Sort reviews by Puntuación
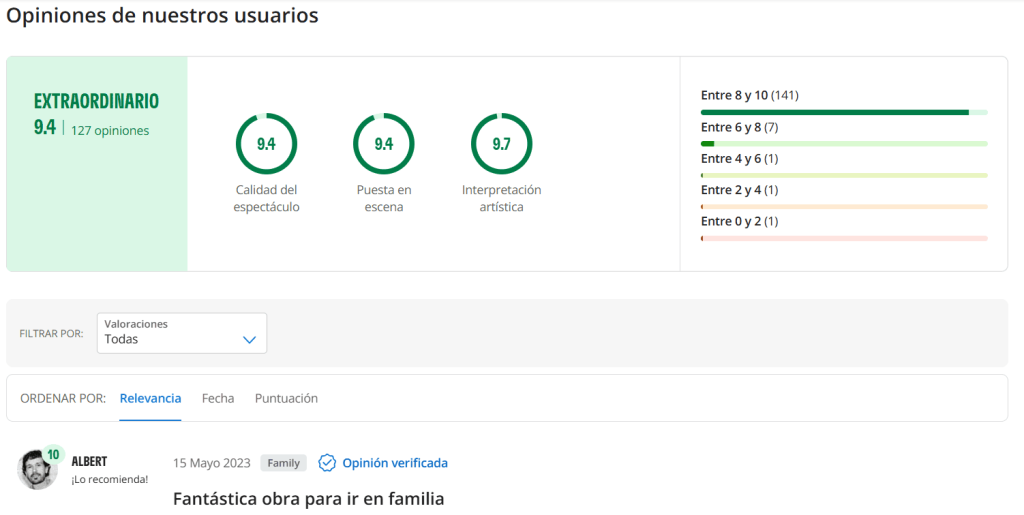This screenshot has width=1024, height=515. pos(286,398)
